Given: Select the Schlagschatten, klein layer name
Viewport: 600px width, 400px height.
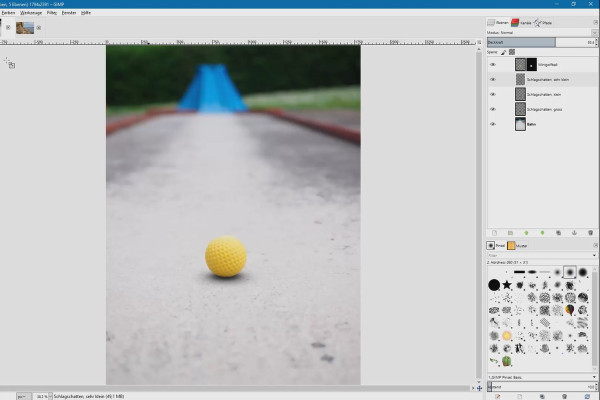Looking at the screenshot, I should (x=544, y=95).
